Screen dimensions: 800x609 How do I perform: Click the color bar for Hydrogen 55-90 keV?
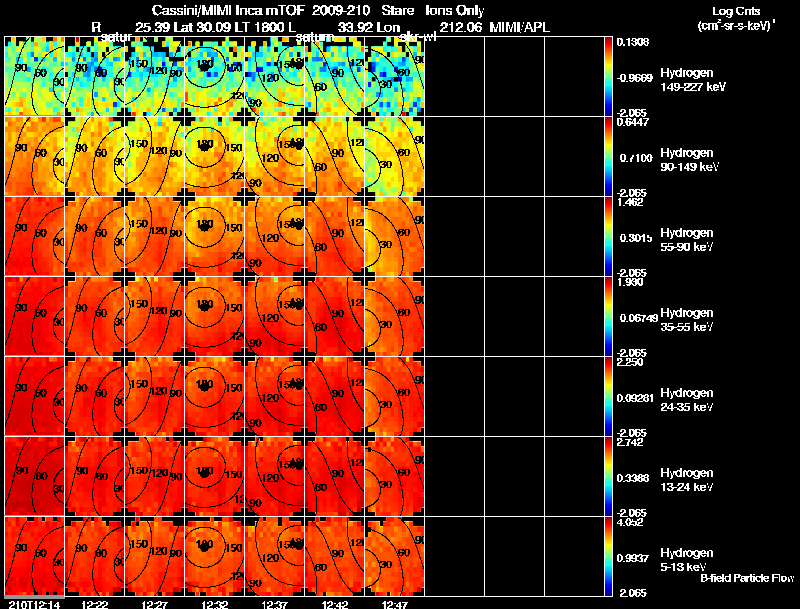608,236
